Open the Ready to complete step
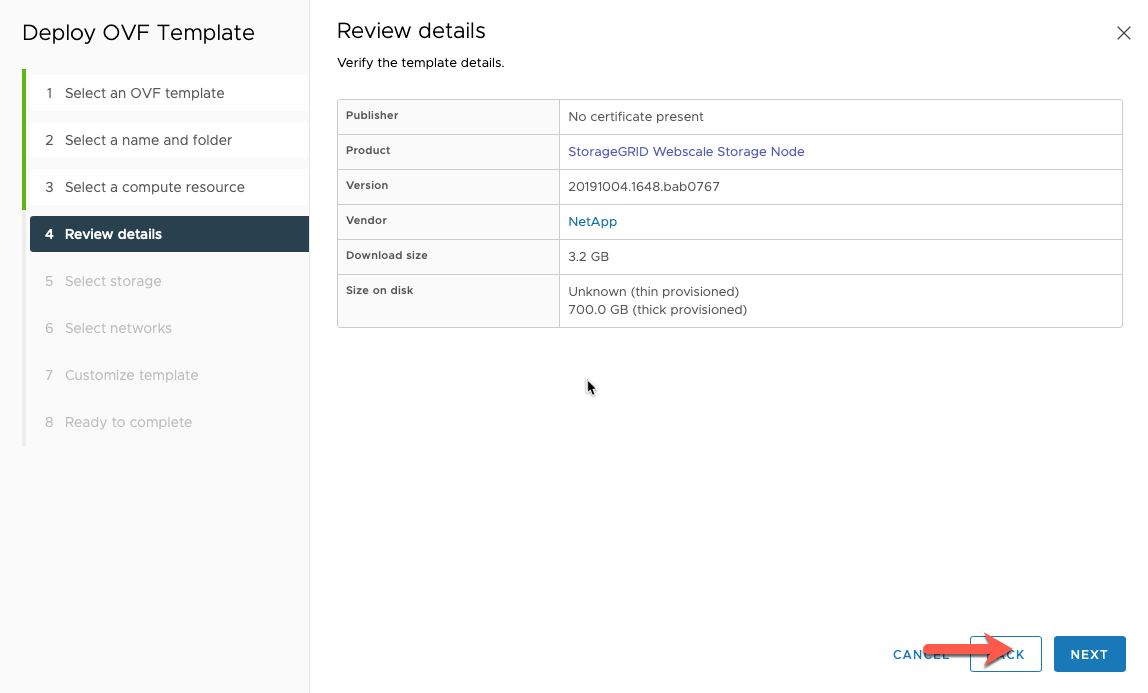 pos(128,422)
